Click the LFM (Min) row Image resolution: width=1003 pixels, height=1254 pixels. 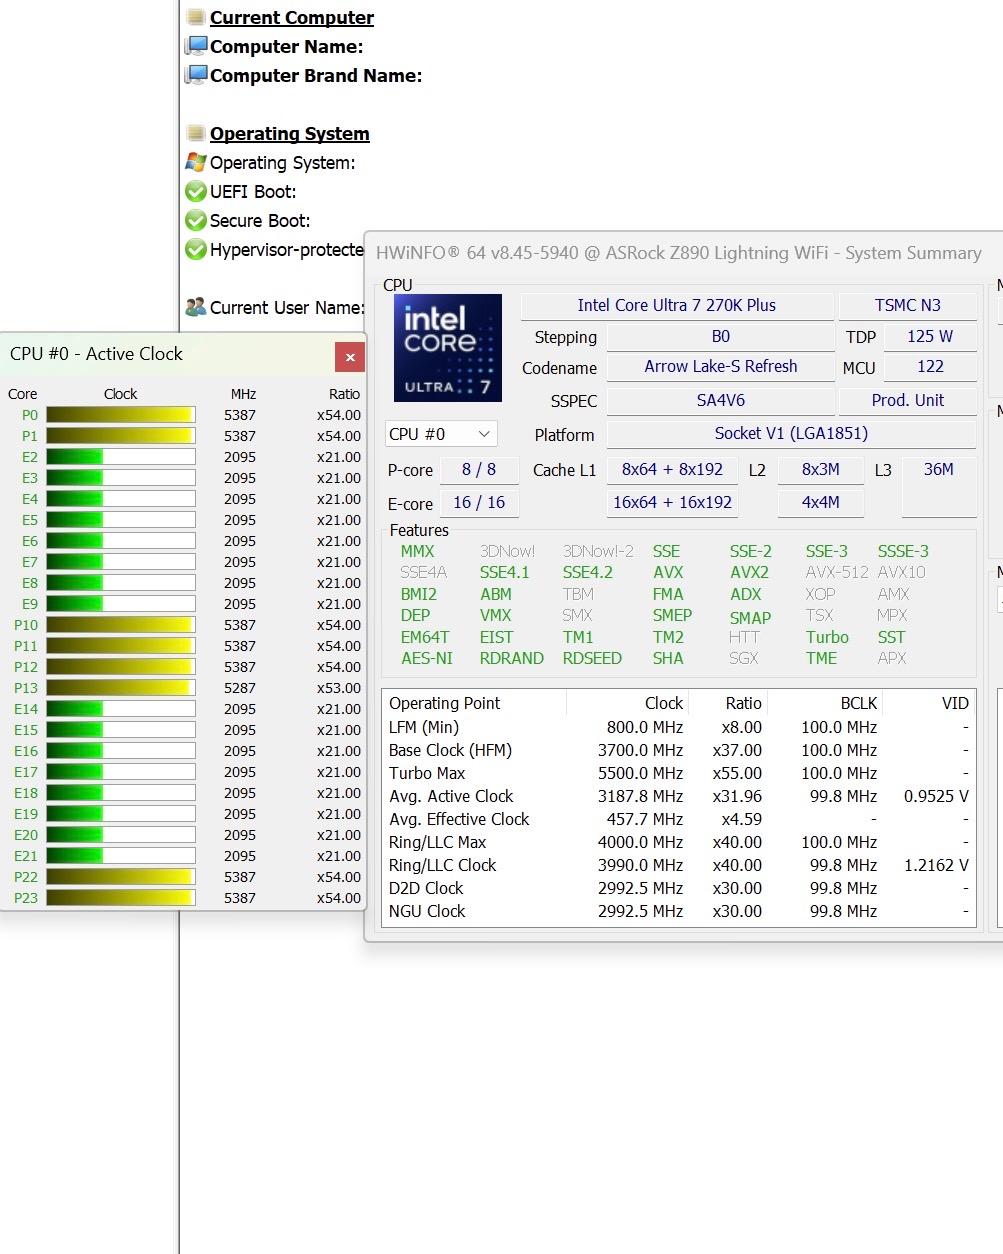(679, 728)
